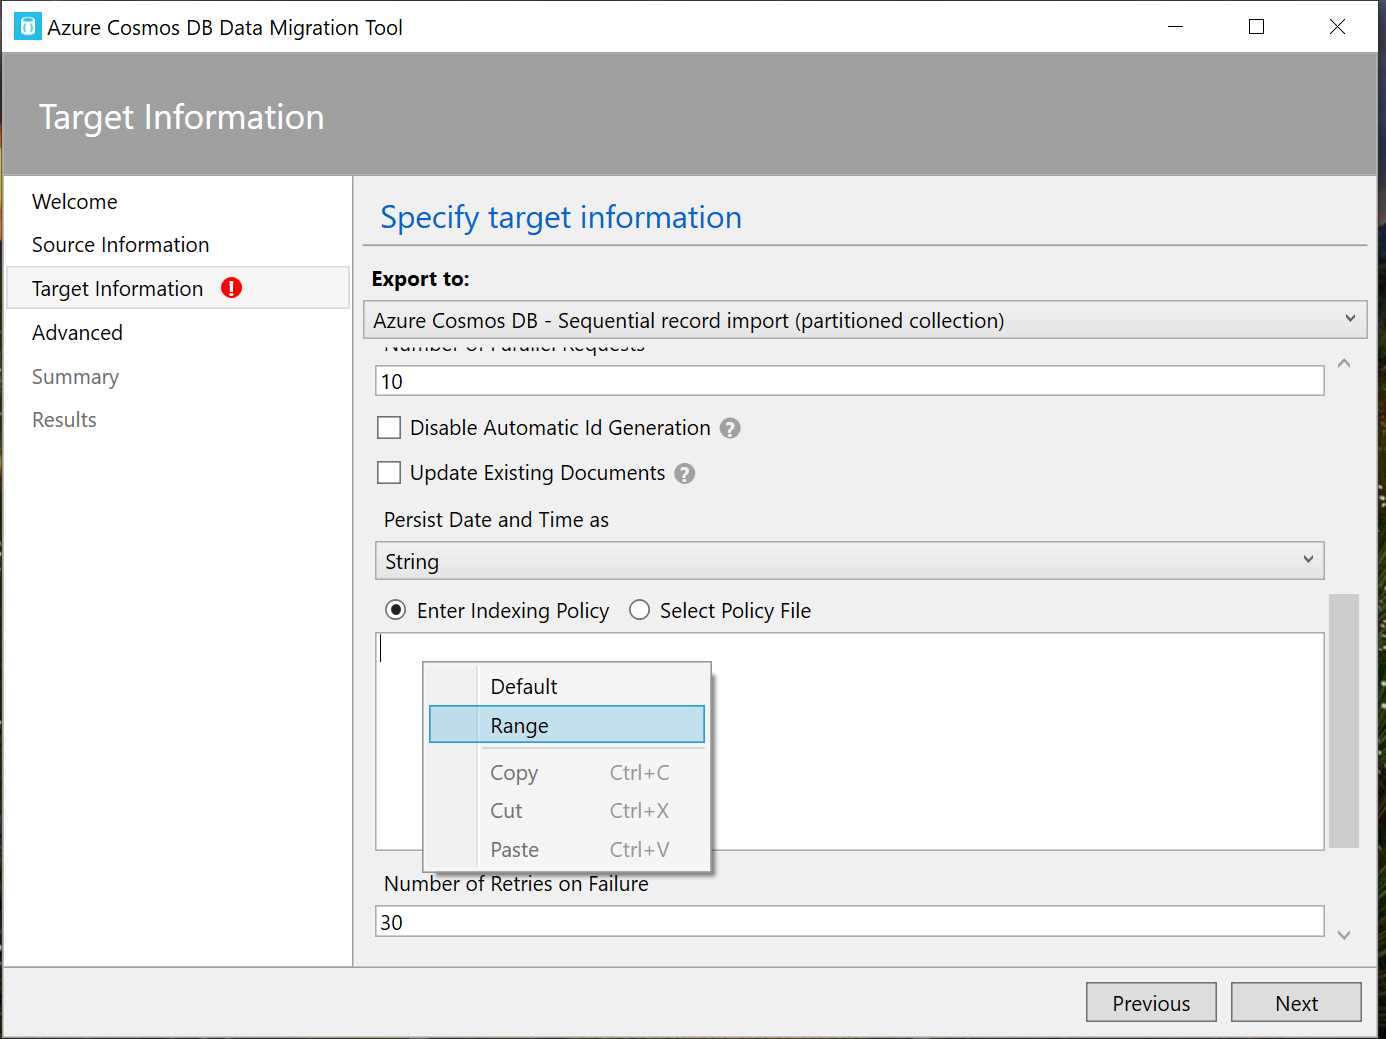Click the Export to label
The height and width of the screenshot is (1039, 1386).
(x=421, y=279)
